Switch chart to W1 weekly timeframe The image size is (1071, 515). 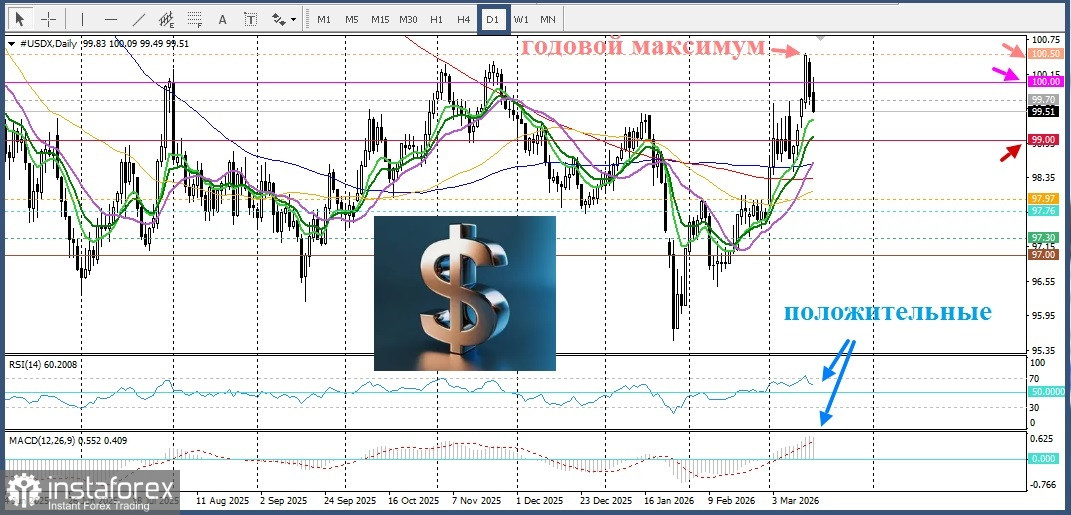click(x=521, y=19)
